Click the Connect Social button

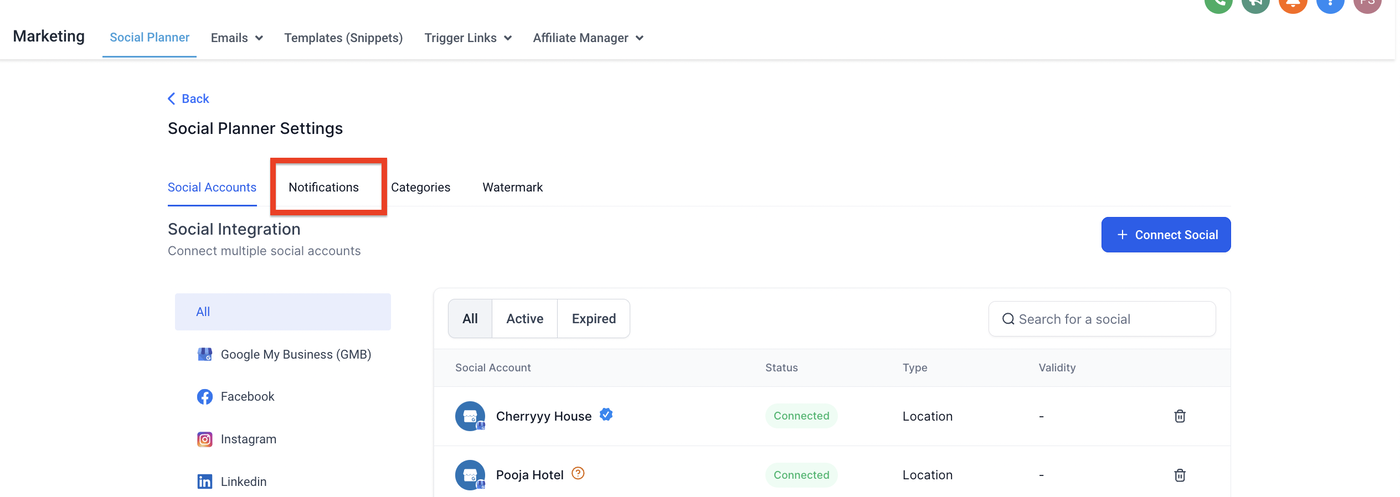[1165, 235]
